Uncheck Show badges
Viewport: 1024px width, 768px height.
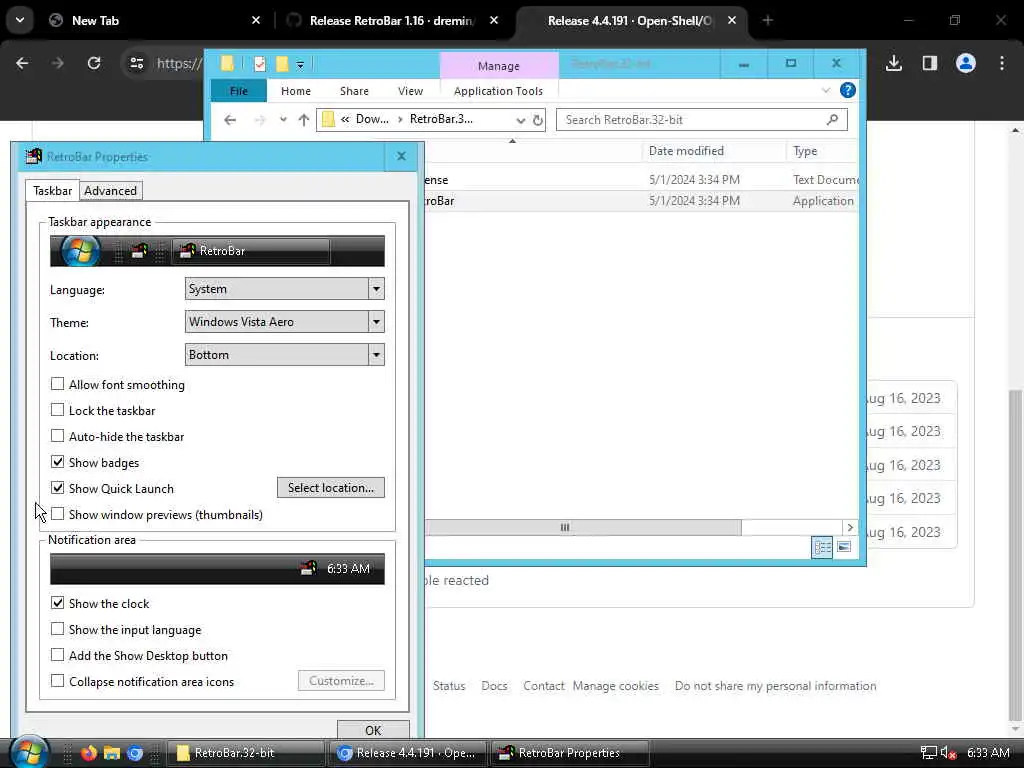[57, 462]
